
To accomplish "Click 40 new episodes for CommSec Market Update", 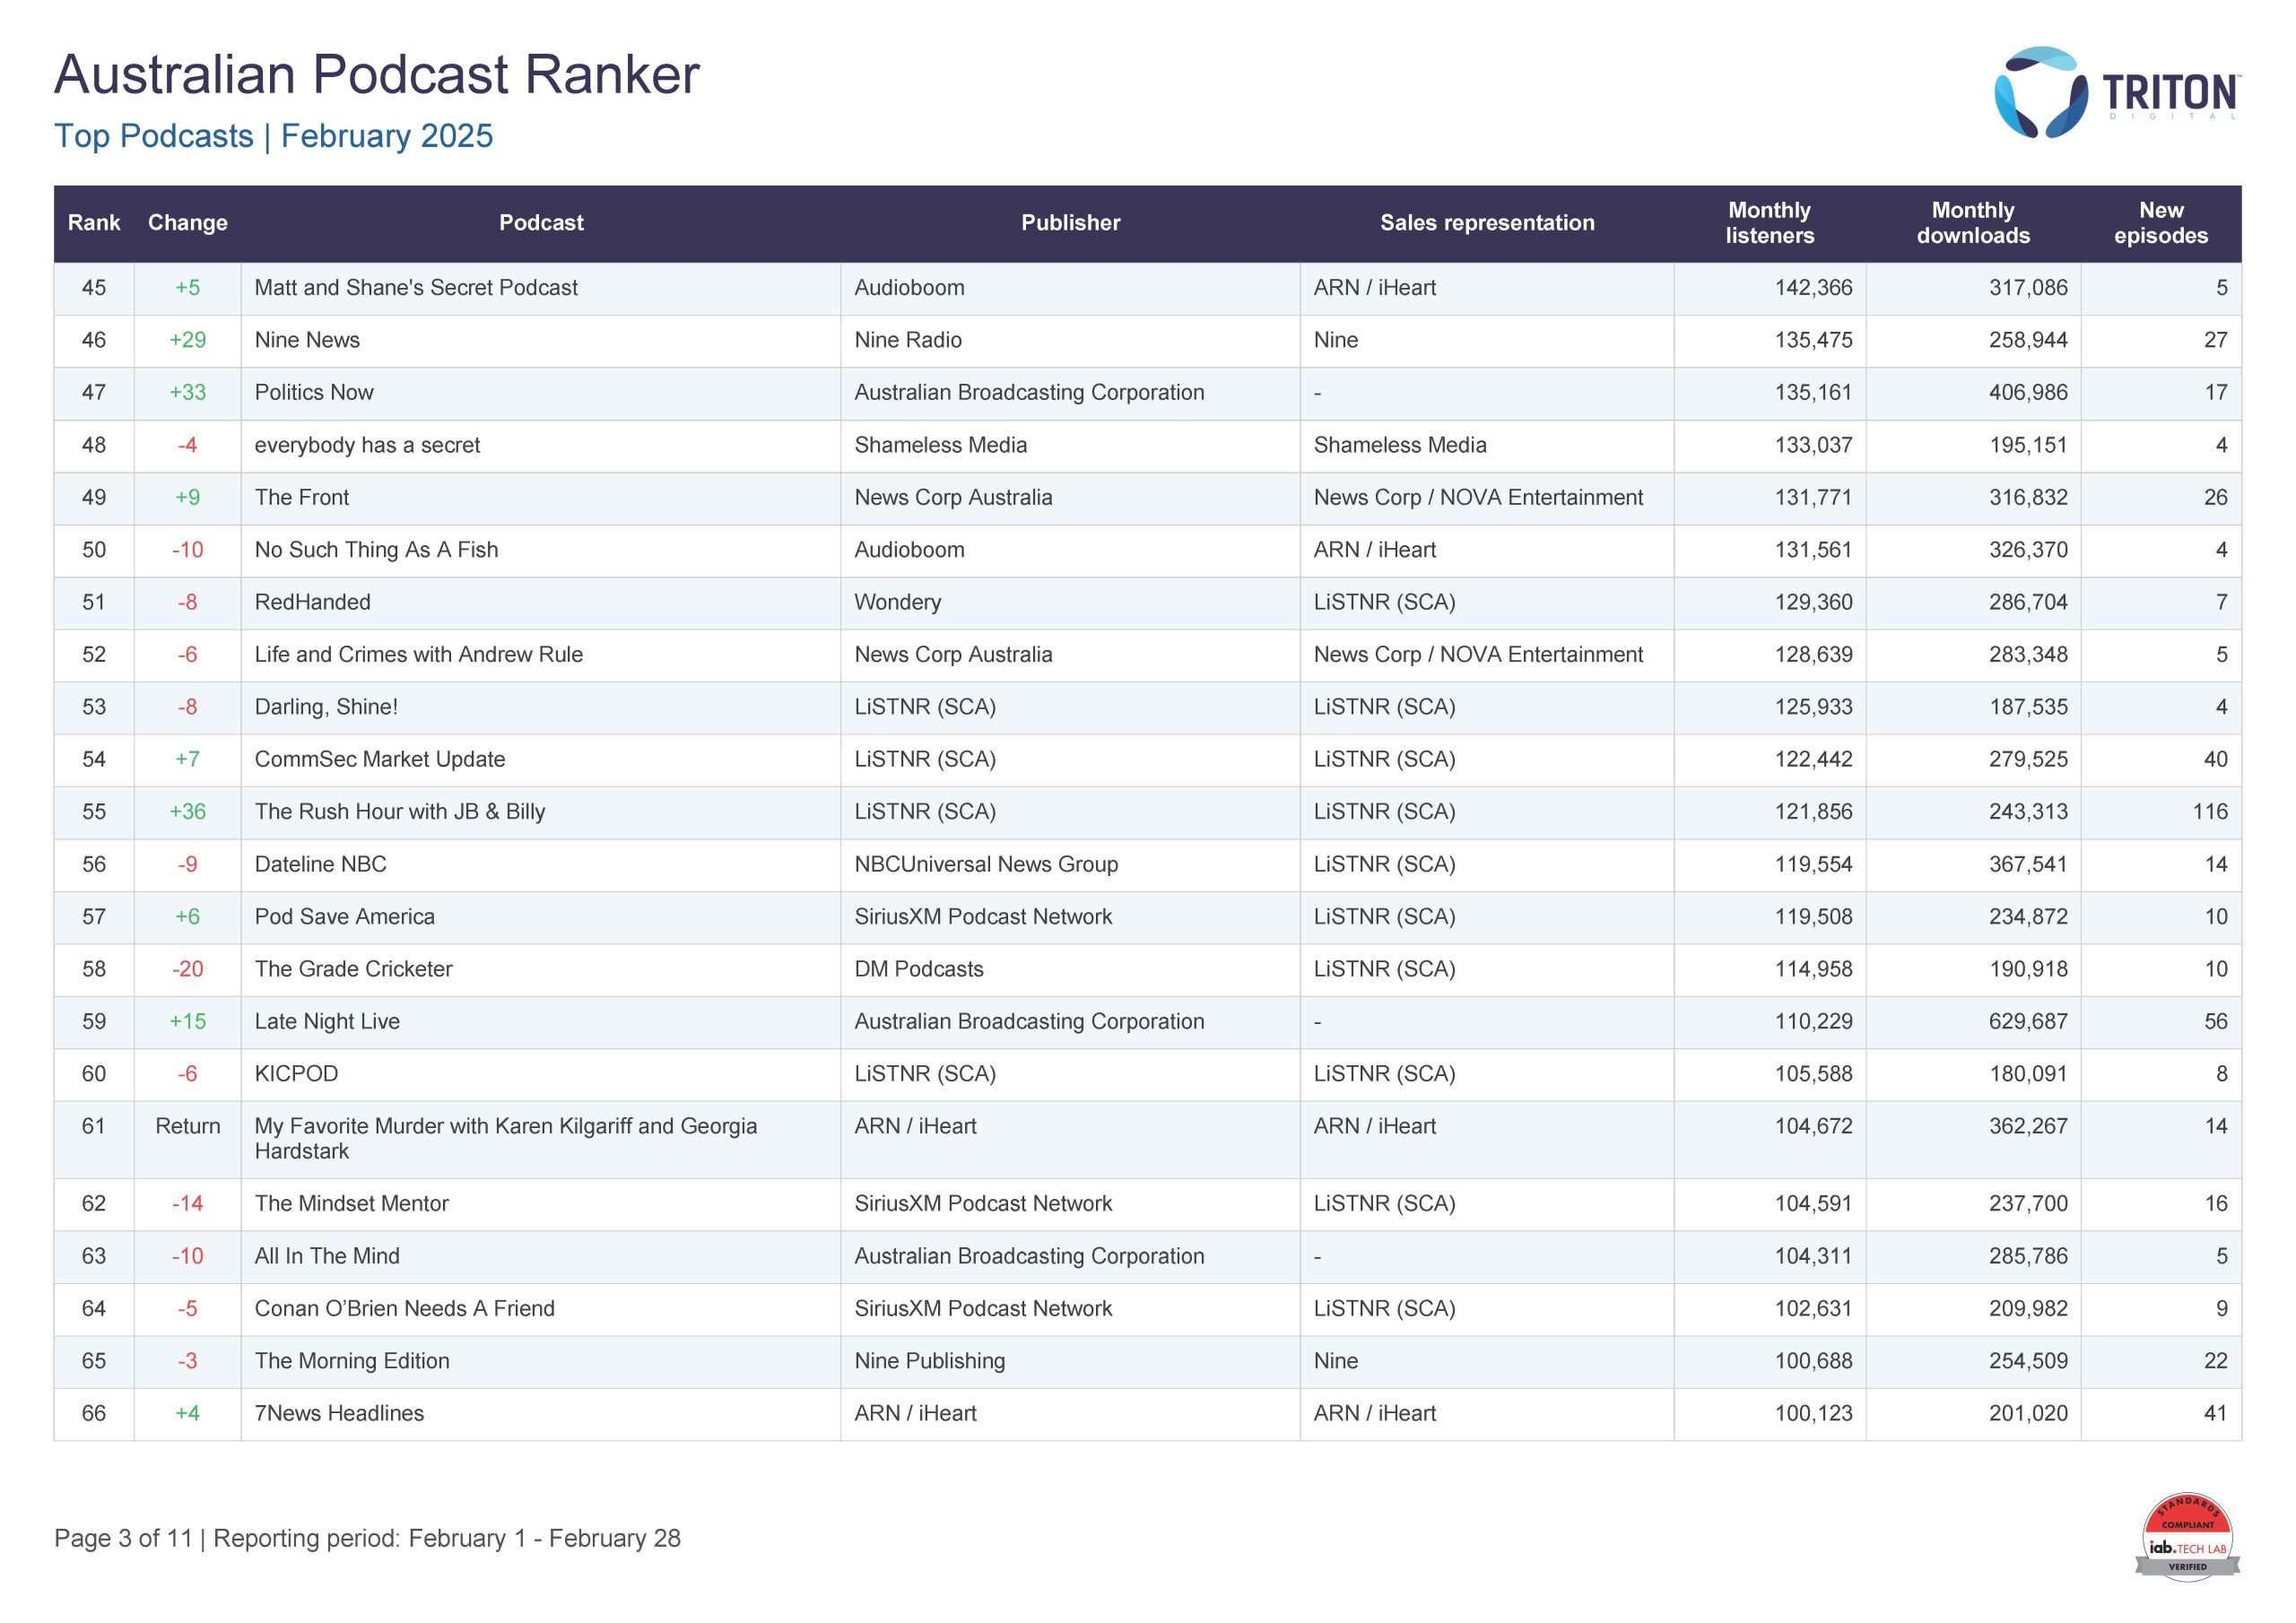I will click(2216, 759).
